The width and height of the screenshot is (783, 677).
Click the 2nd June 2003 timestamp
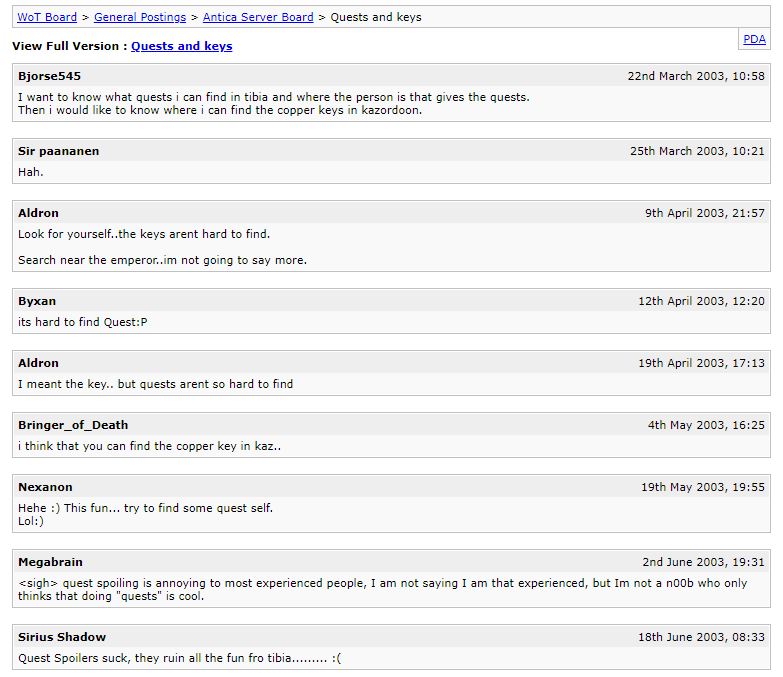(x=703, y=562)
